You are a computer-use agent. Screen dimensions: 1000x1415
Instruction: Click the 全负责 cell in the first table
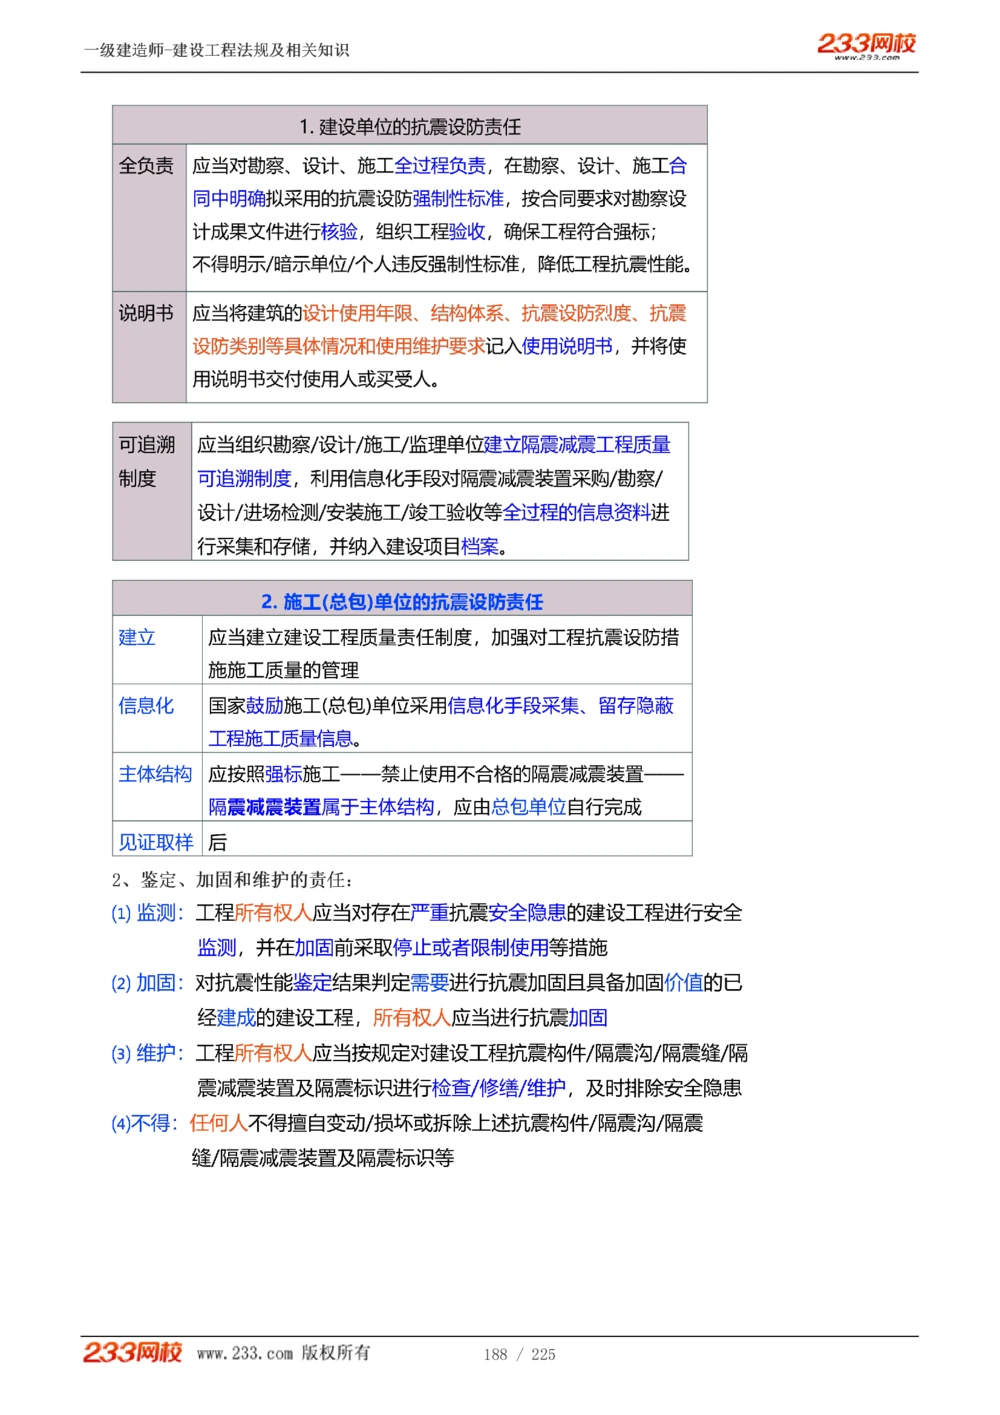146,166
